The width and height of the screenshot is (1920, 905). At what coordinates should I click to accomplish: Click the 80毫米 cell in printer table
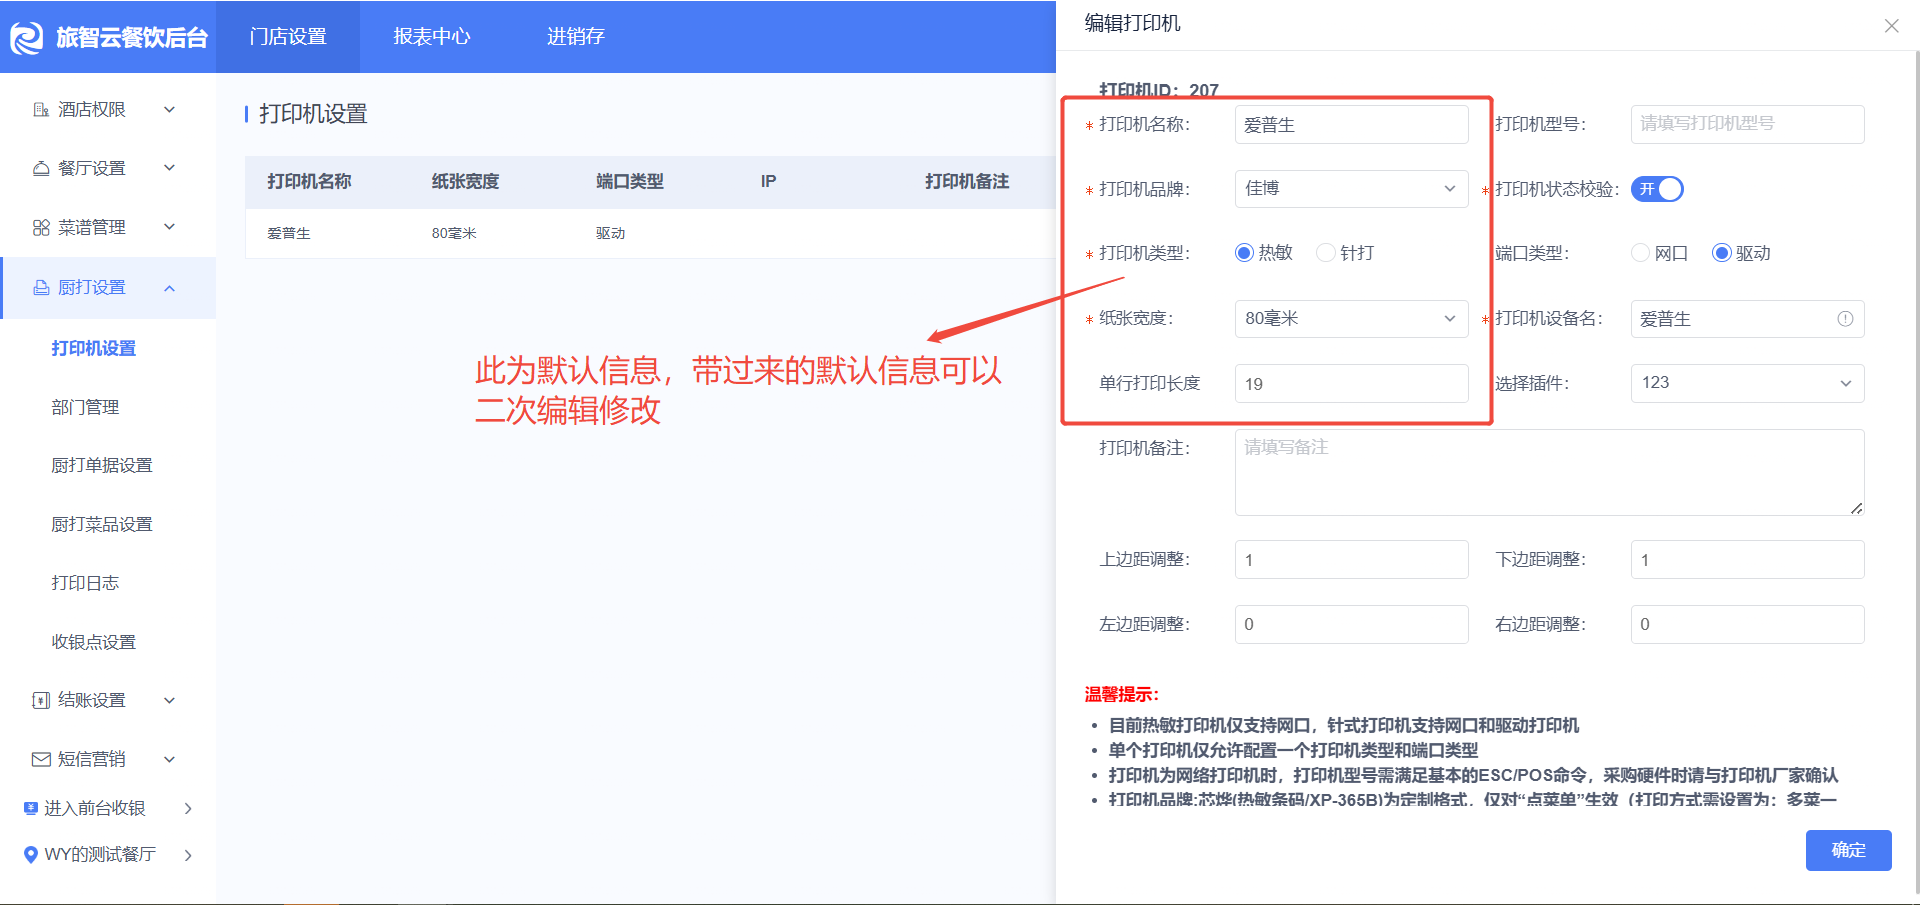pos(454,234)
